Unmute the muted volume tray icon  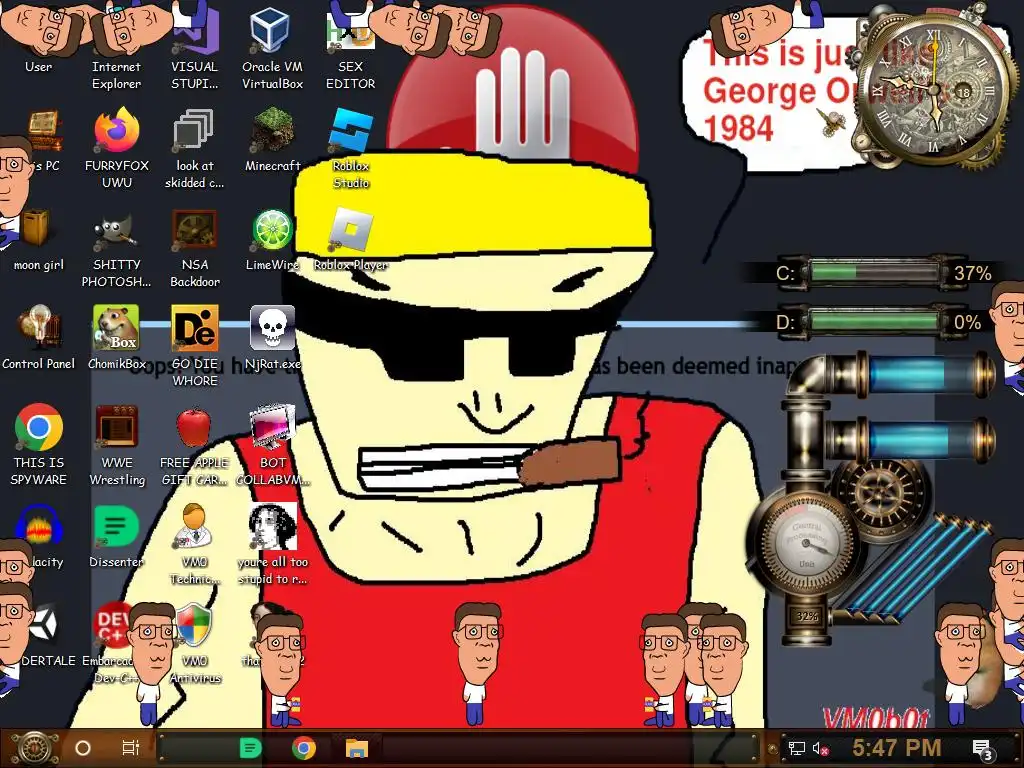820,748
